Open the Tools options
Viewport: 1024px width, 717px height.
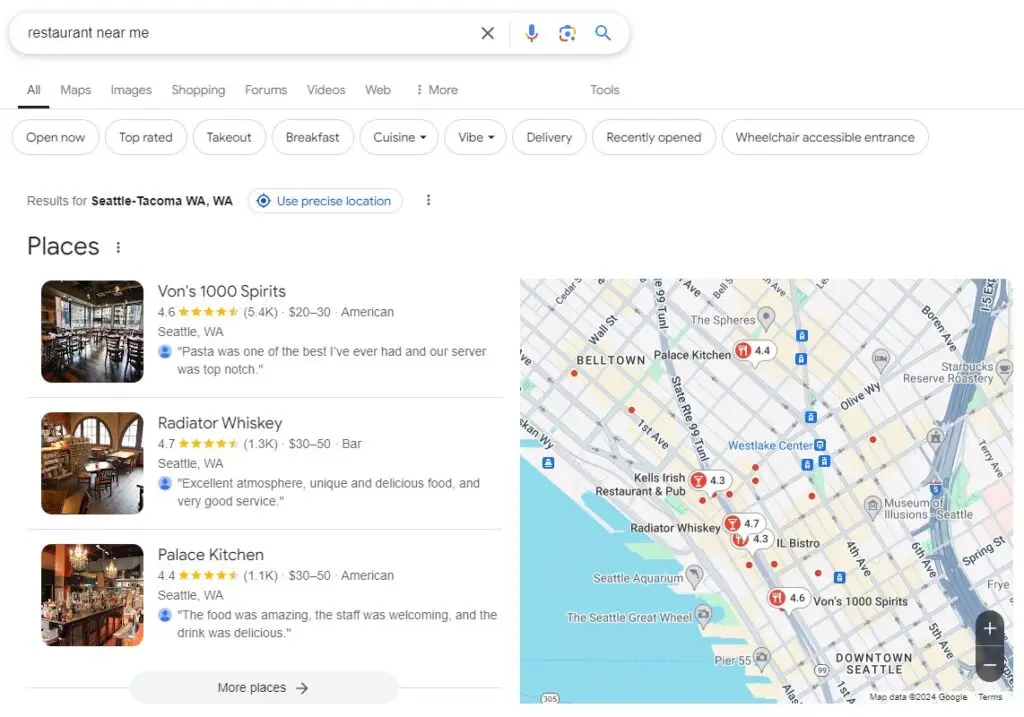[605, 90]
